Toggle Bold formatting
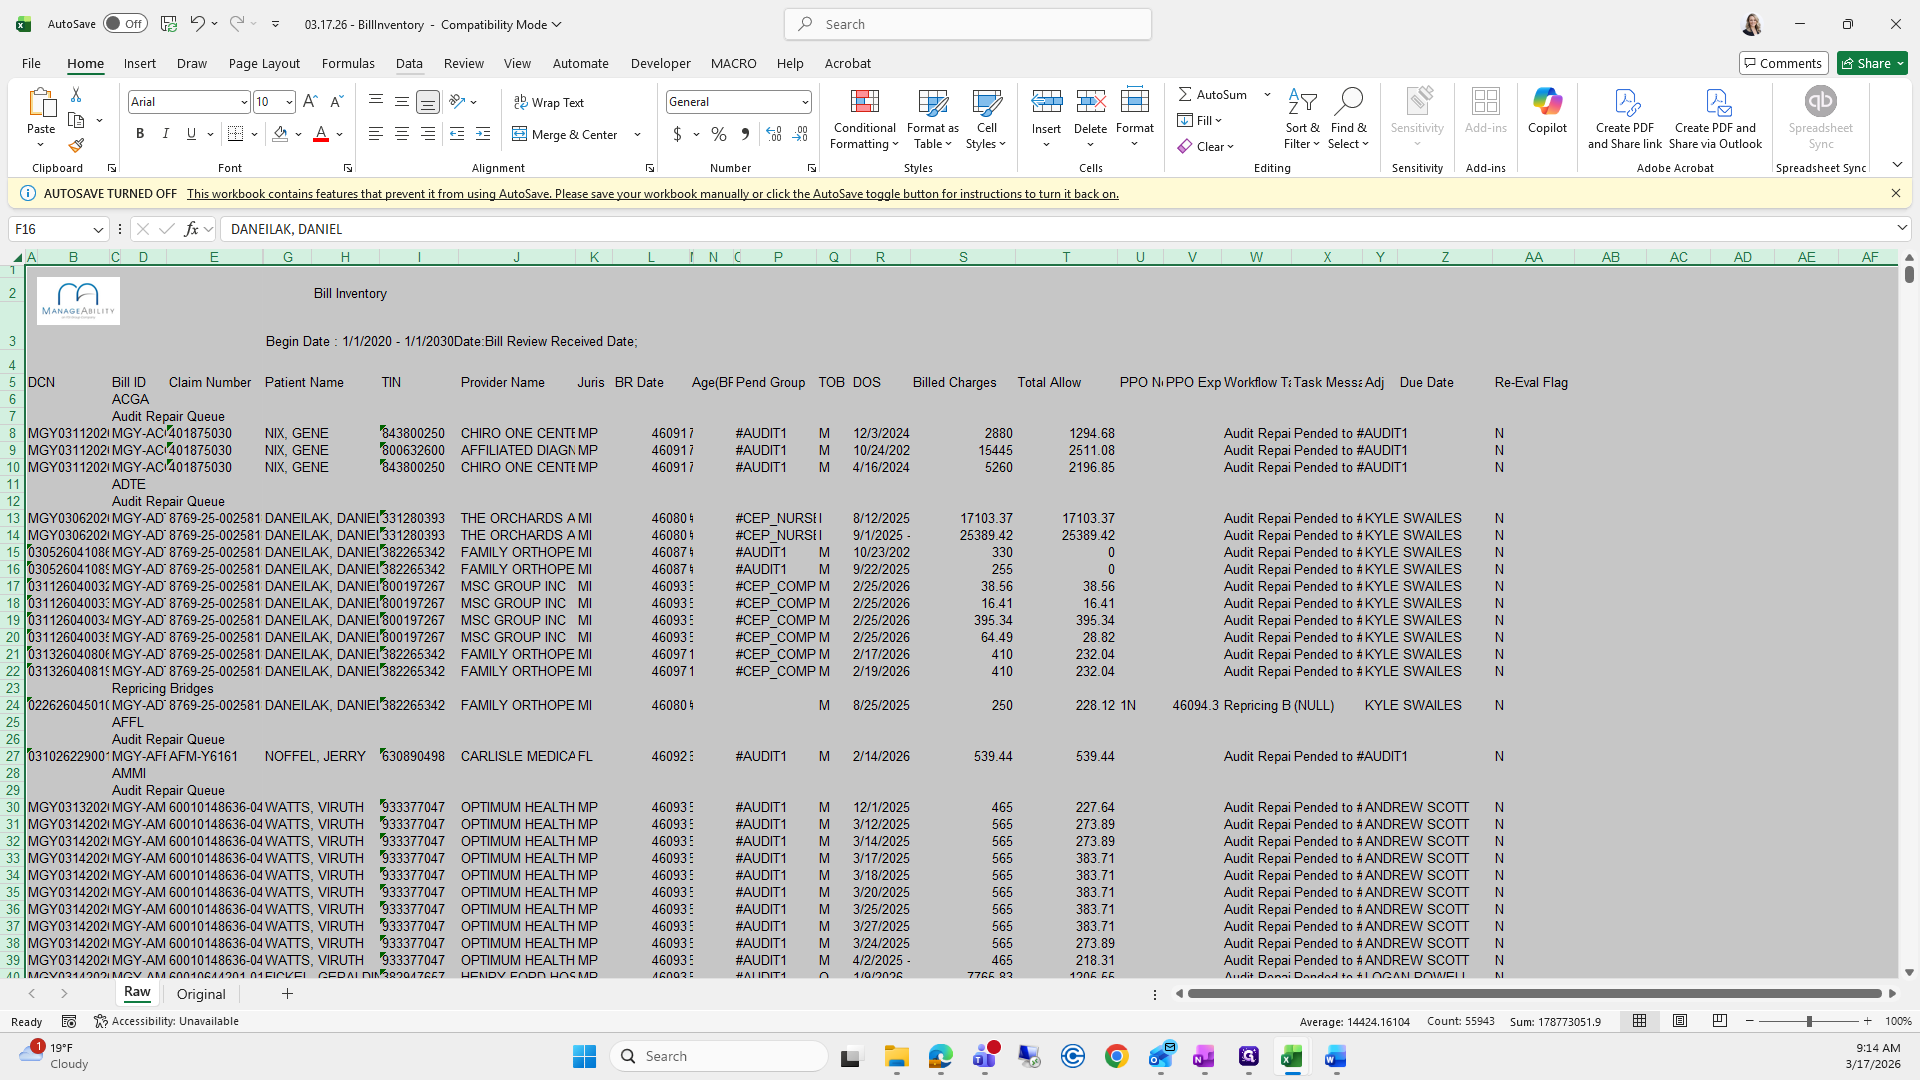This screenshot has height=1080, width=1920. (x=140, y=134)
